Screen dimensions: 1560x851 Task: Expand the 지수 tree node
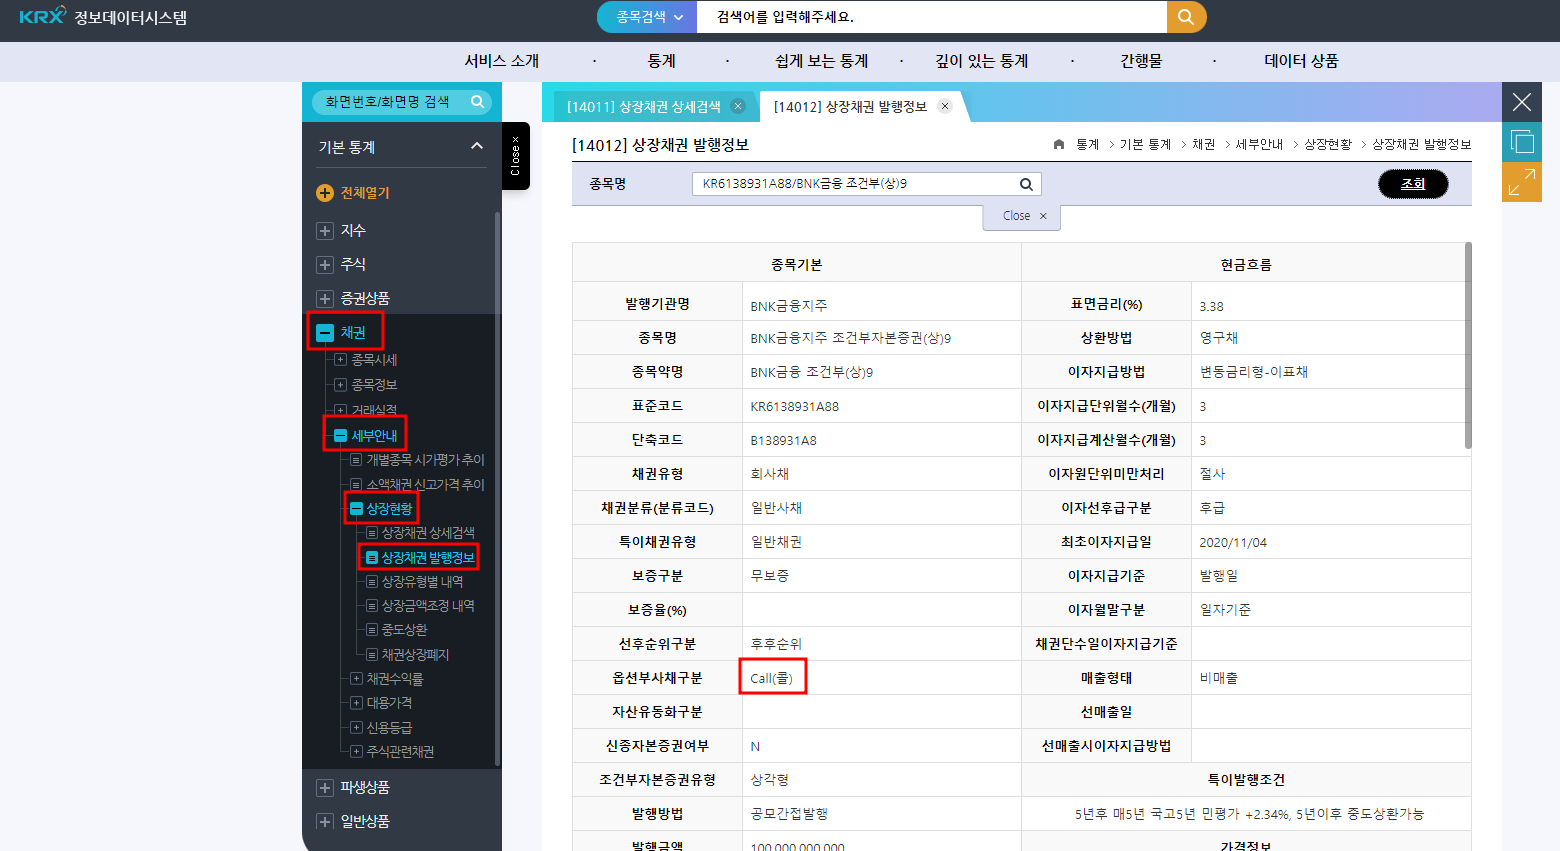(324, 231)
